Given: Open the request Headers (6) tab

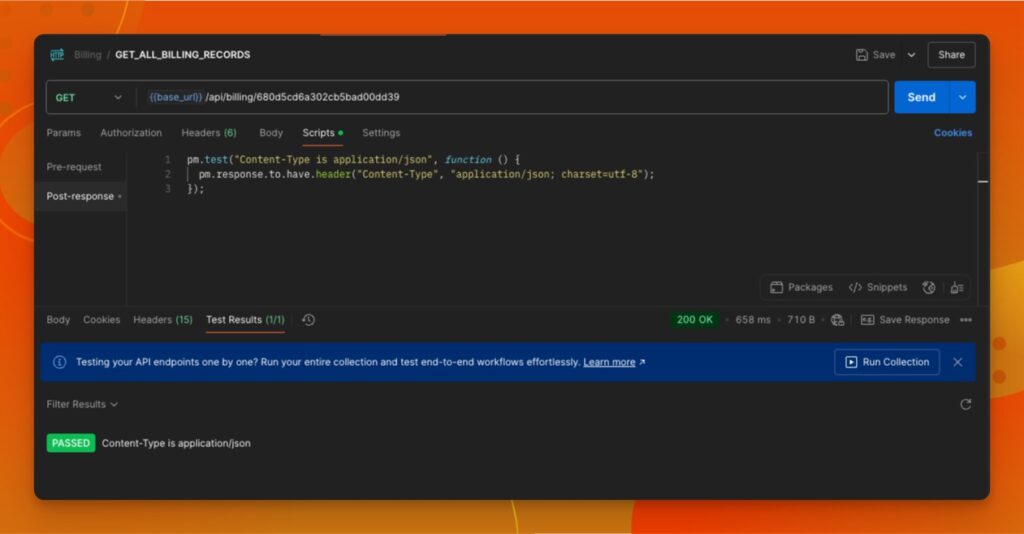Looking at the screenshot, I should [x=209, y=133].
